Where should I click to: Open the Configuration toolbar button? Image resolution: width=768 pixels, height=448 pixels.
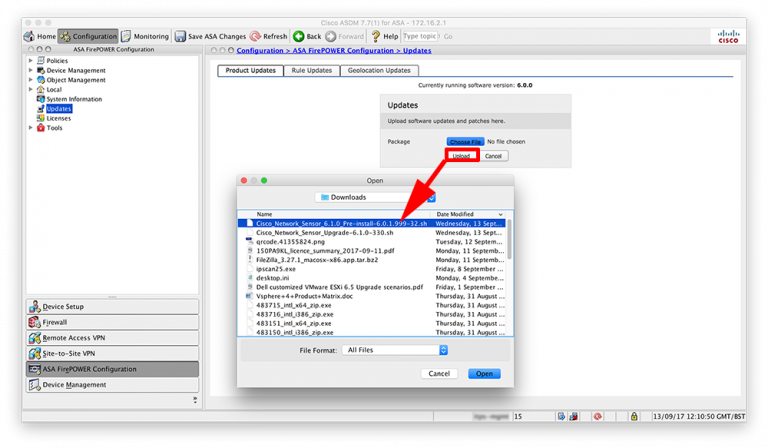click(88, 36)
